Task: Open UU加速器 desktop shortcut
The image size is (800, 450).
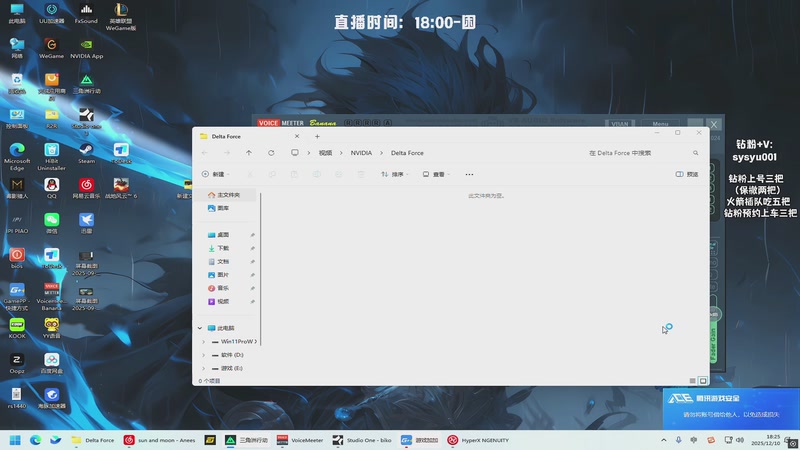Action: (x=52, y=14)
